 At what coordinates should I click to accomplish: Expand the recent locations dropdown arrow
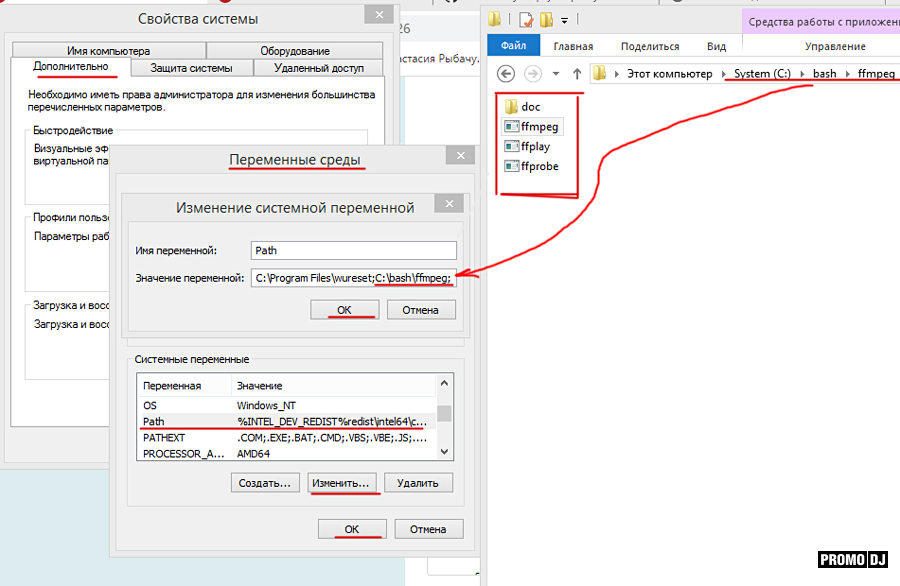point(557,74)
